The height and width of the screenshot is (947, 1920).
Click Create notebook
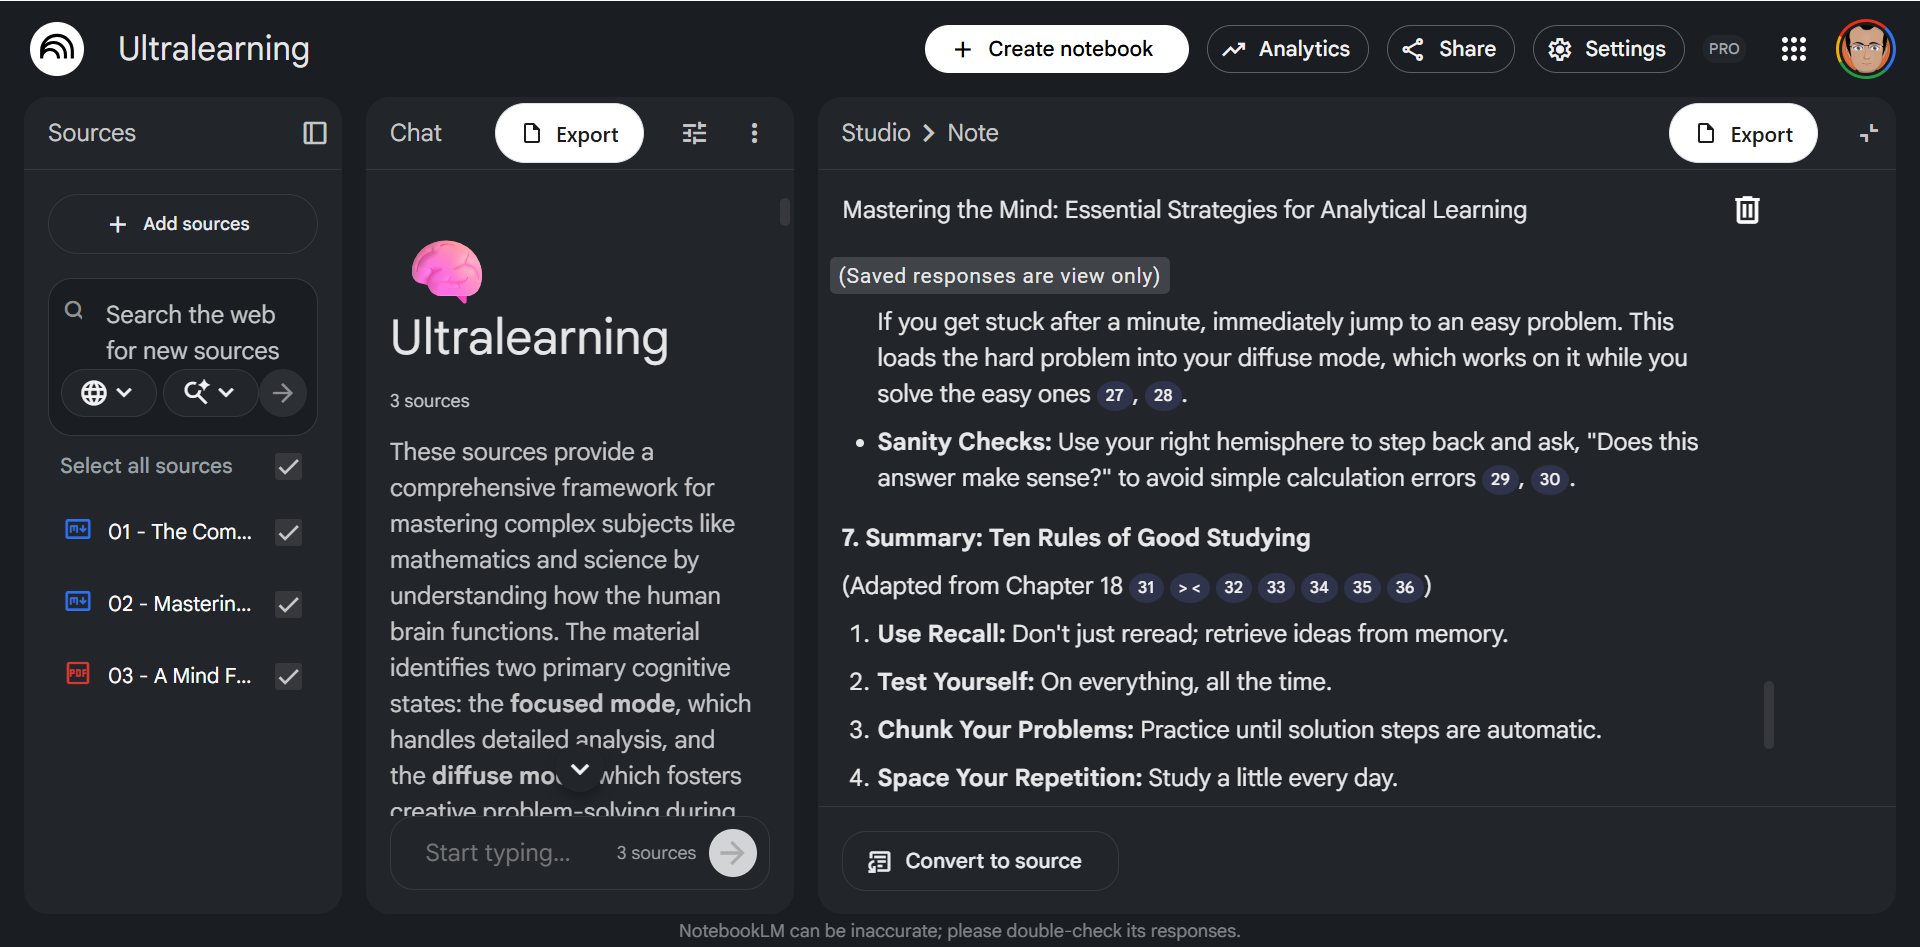[1056, 49]
